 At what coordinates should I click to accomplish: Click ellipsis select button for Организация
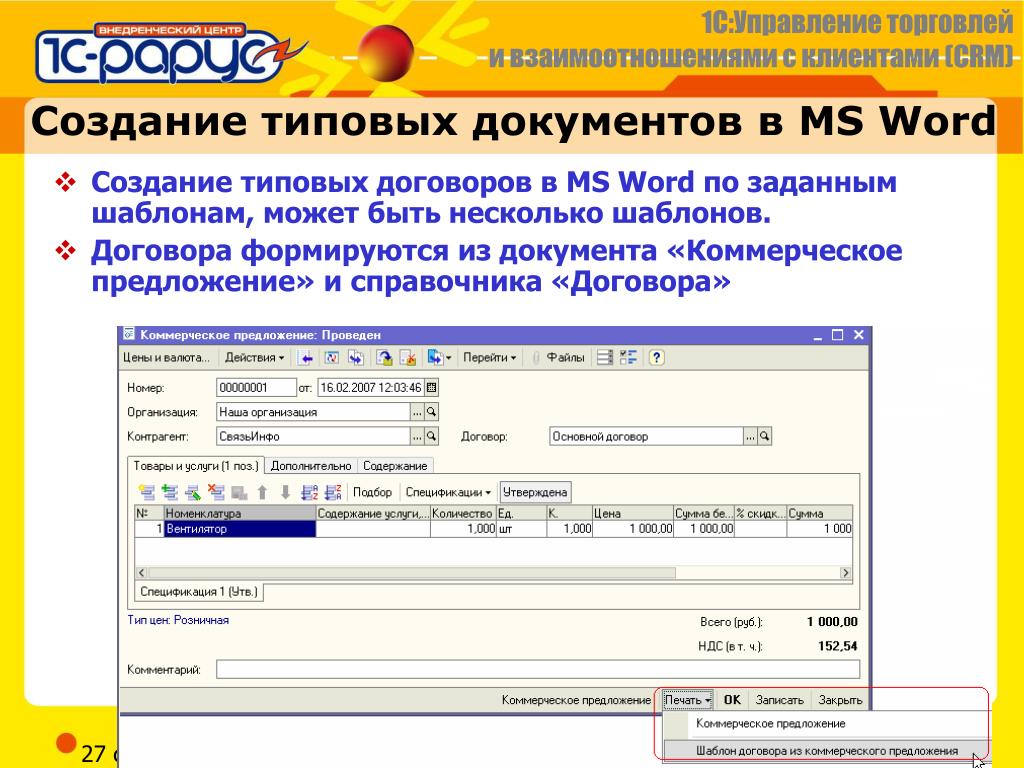[x=417, y=411]
